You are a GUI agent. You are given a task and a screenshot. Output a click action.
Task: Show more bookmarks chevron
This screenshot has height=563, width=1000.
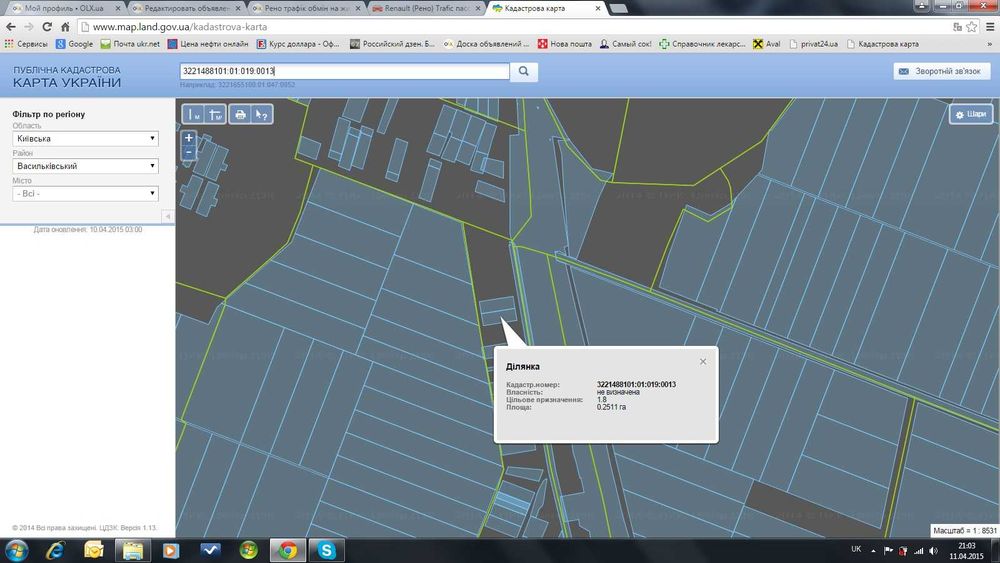click(990, 44)
